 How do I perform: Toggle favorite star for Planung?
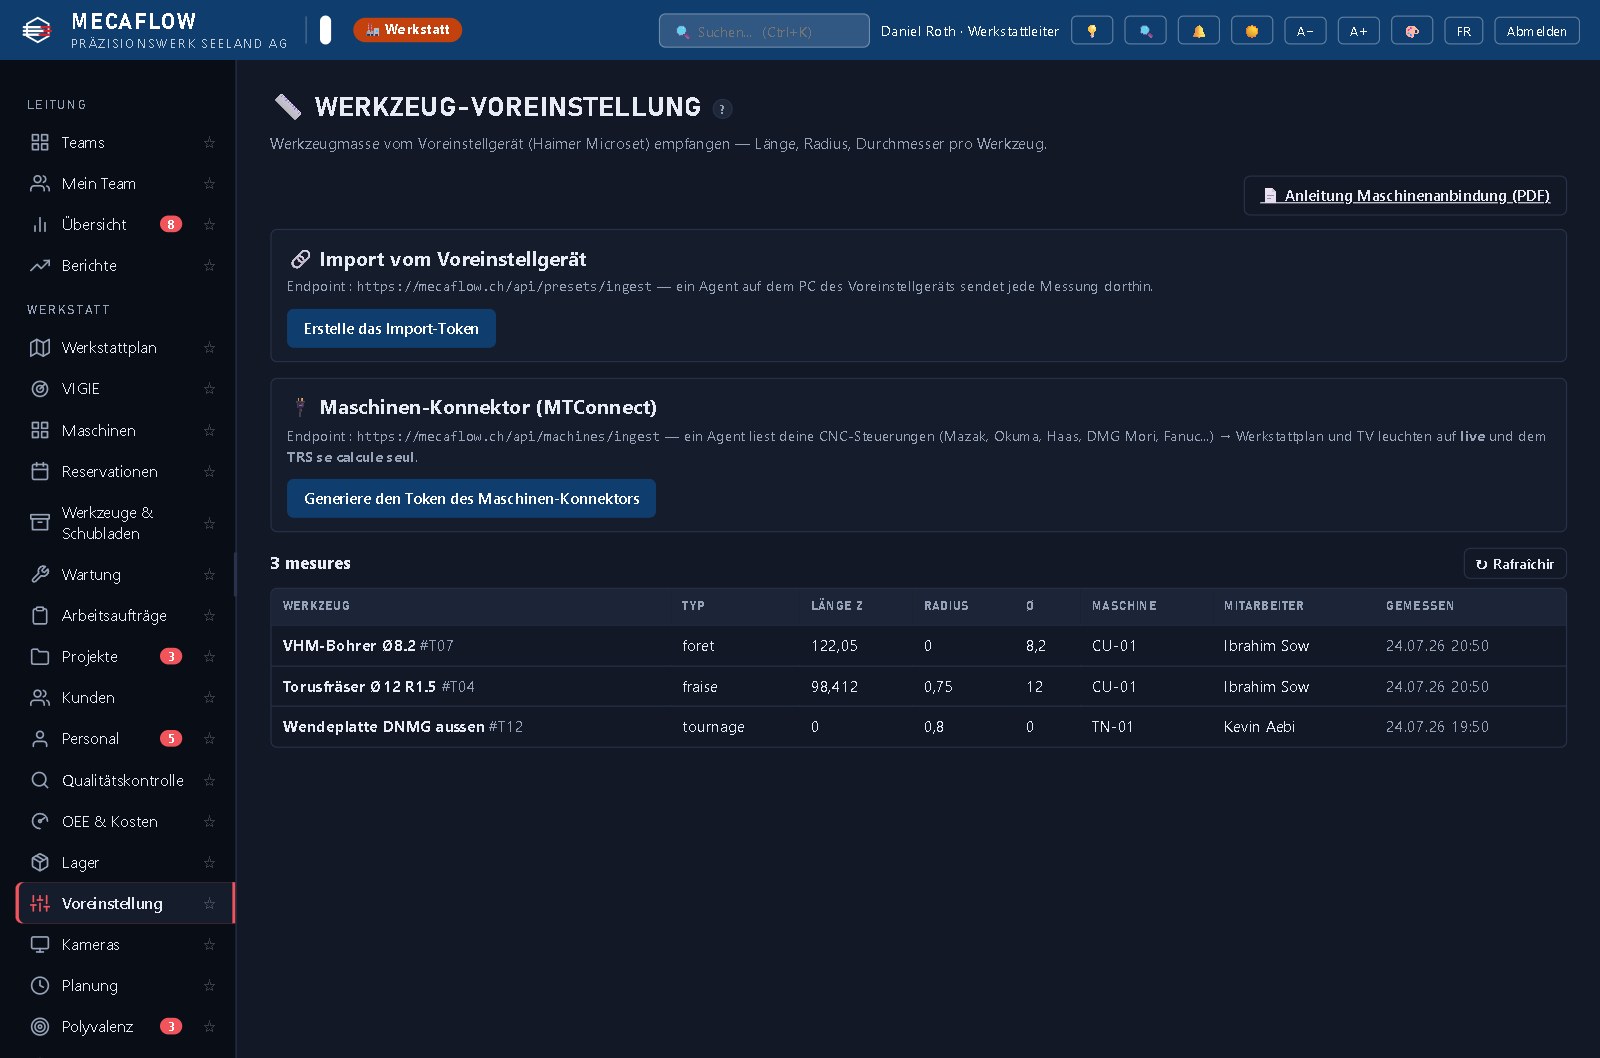pos(209,986)
